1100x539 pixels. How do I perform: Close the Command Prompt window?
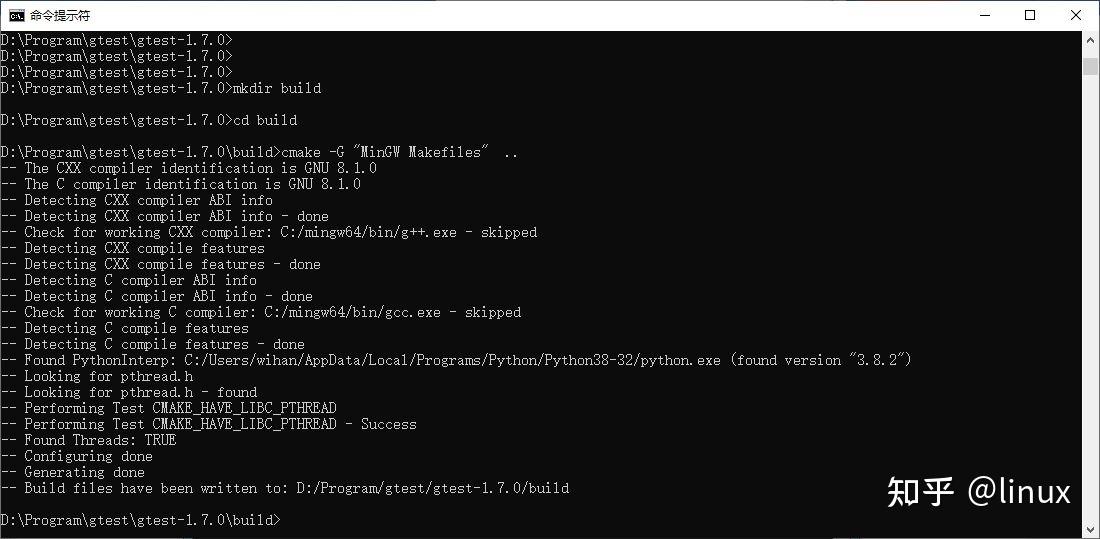(x=1076, y=15)
